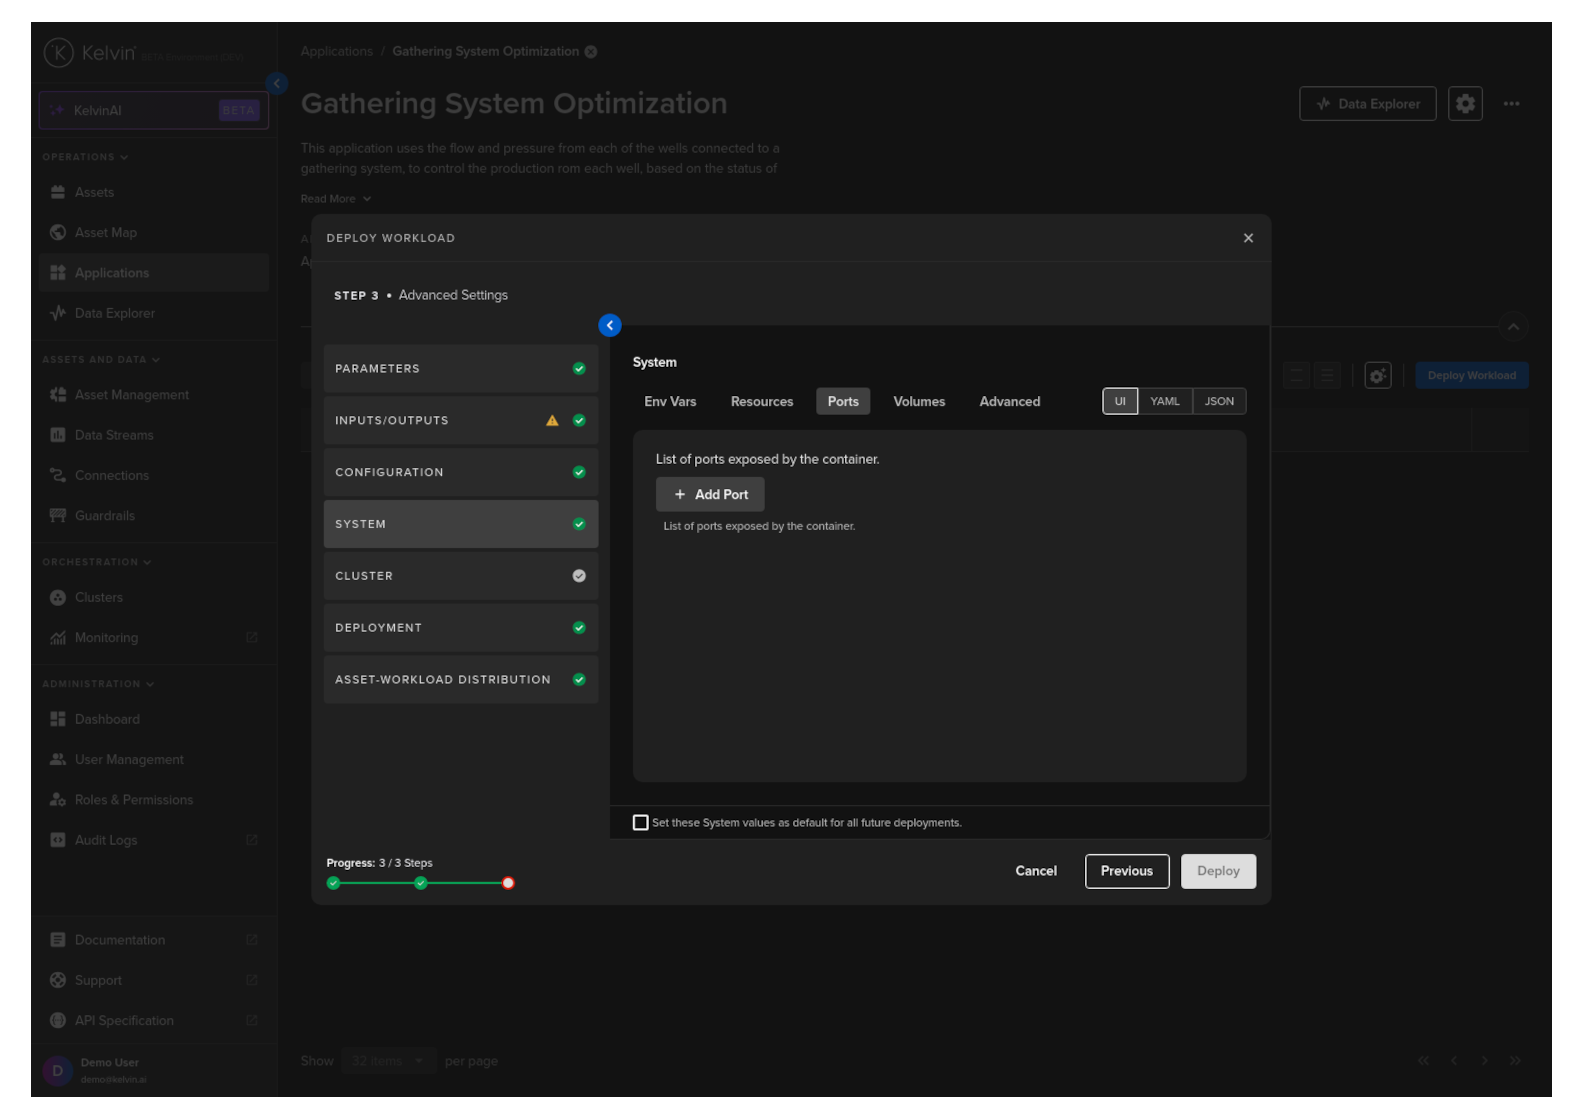Click the final red progress step marker
Viewport: 1584px width, 1120px height.
[x=508, y=883]
